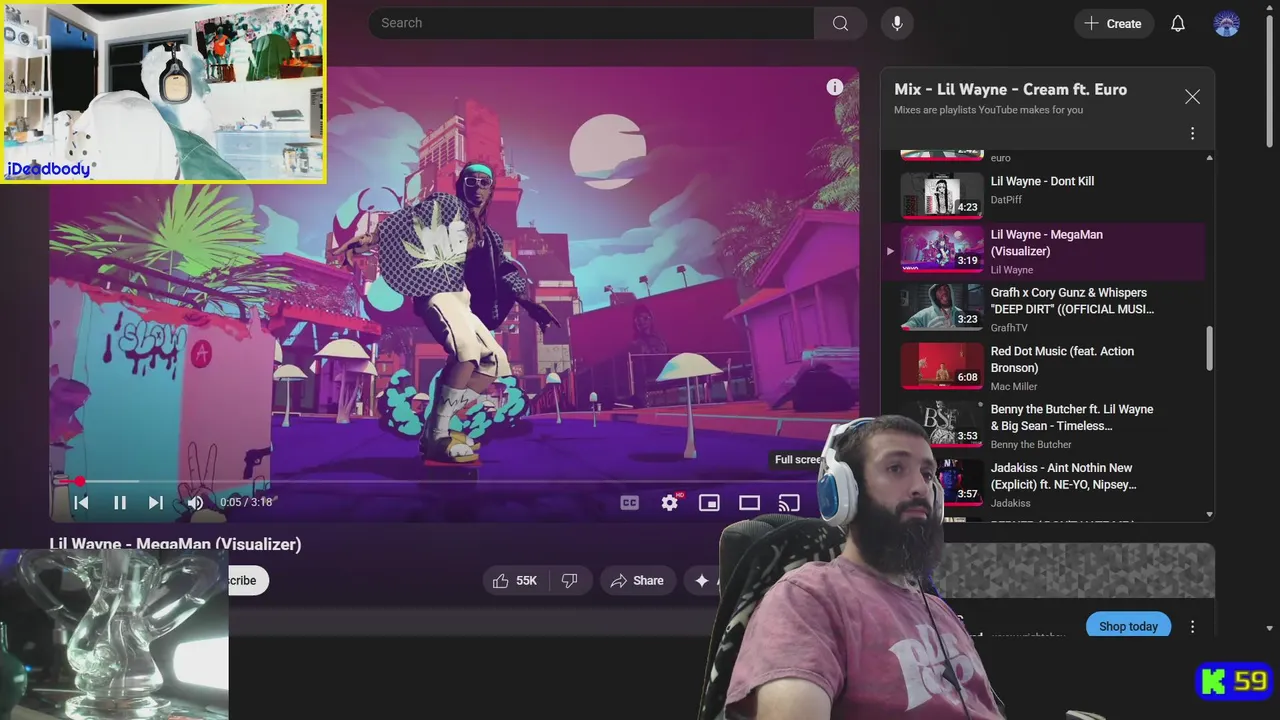
Task: Go to previous video in playlist
Action: click(x=82, y=503)
